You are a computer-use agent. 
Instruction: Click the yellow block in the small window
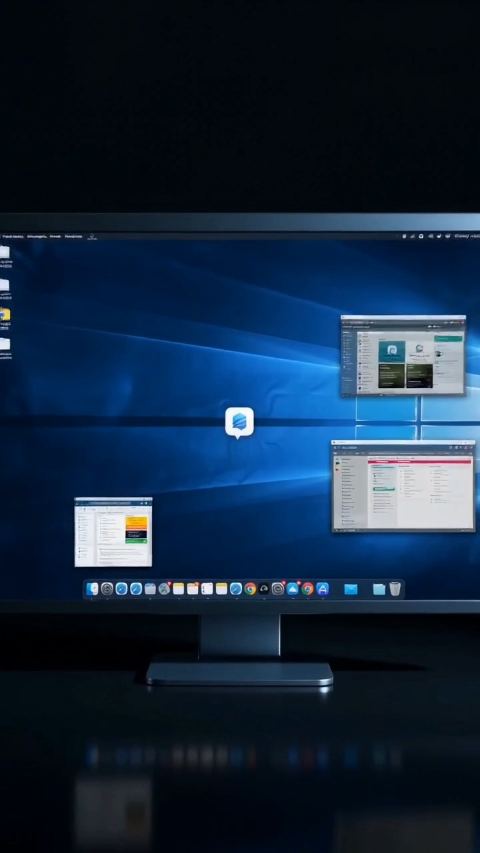point(137,522)
